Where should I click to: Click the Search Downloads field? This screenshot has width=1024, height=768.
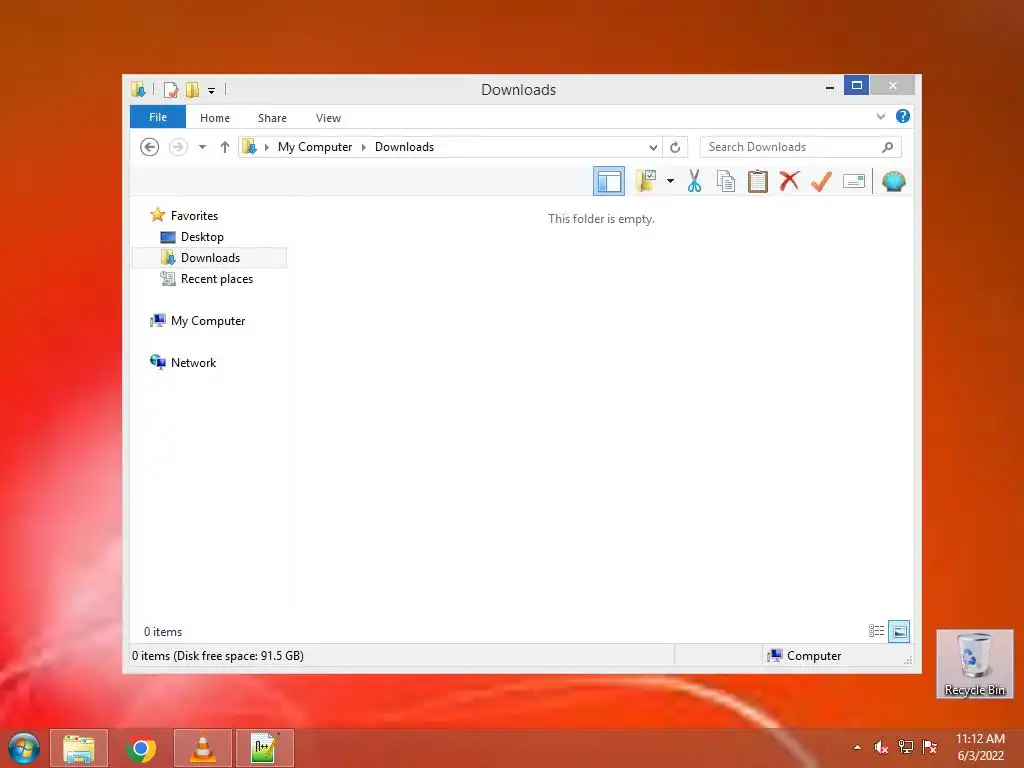click(801, 147)
